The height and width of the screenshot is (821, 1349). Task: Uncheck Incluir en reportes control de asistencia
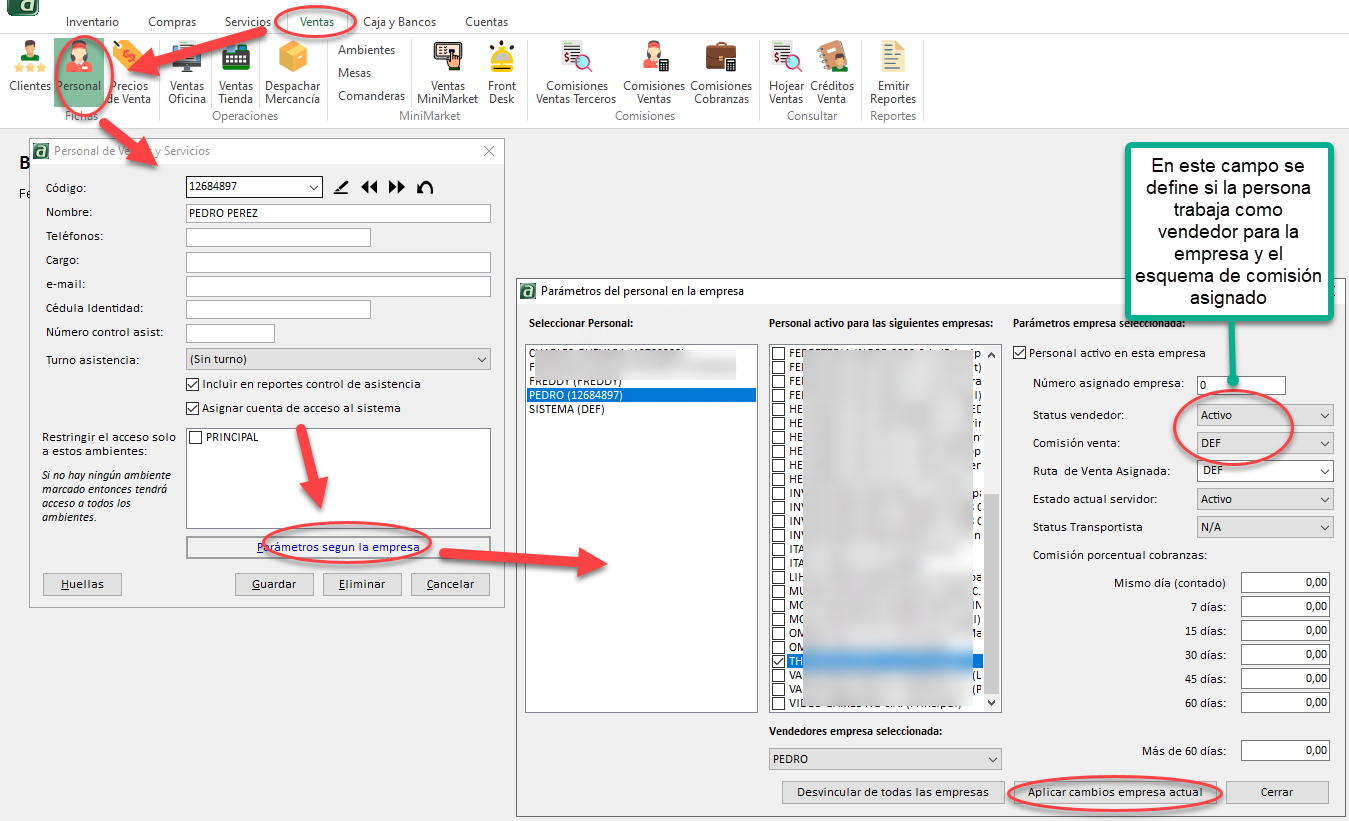pyautogui.click(x=193, y=384)
